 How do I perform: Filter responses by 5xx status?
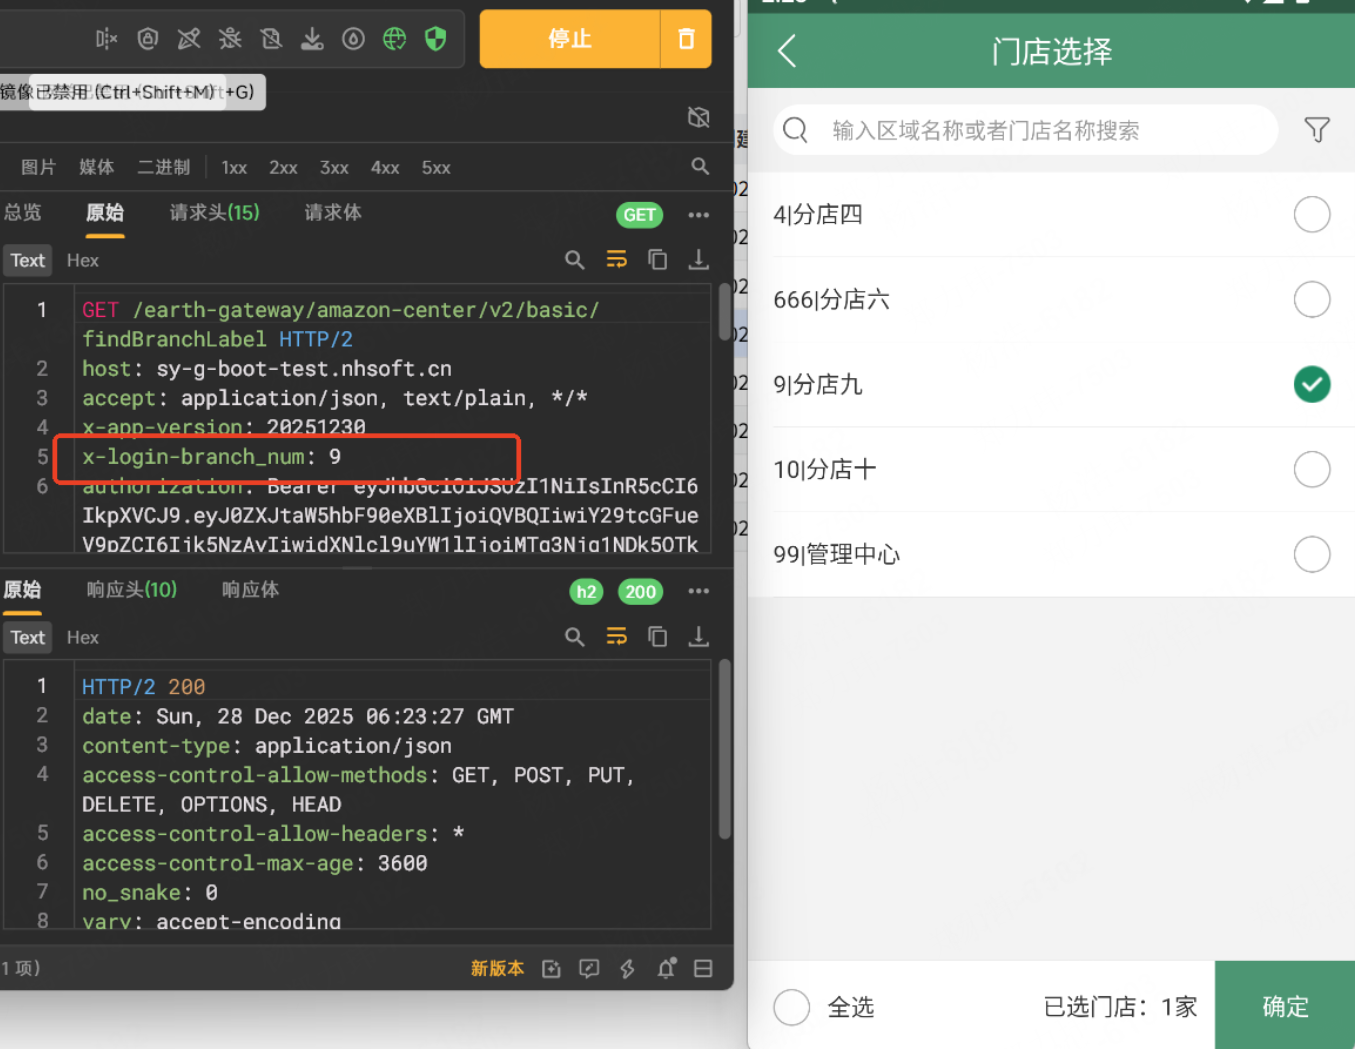click(x=436, y=168)
